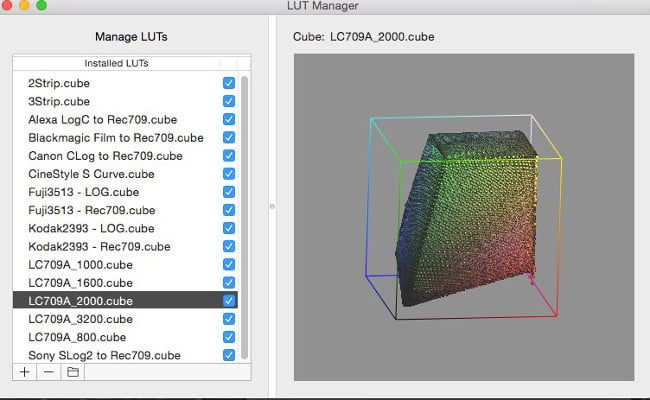This screenshot has width=650, height=400.
Task: Click the split-view divider handle dot
Action: point(272,206)
